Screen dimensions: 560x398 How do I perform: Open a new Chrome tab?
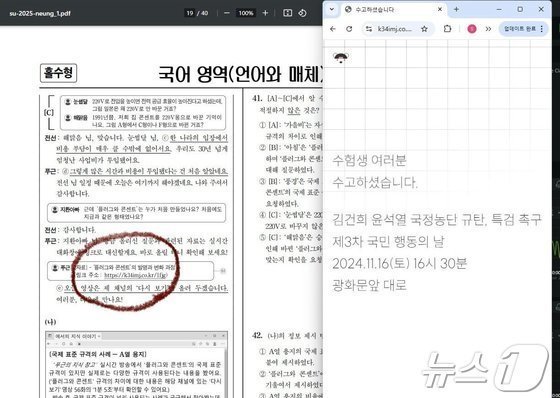point(456,9)
